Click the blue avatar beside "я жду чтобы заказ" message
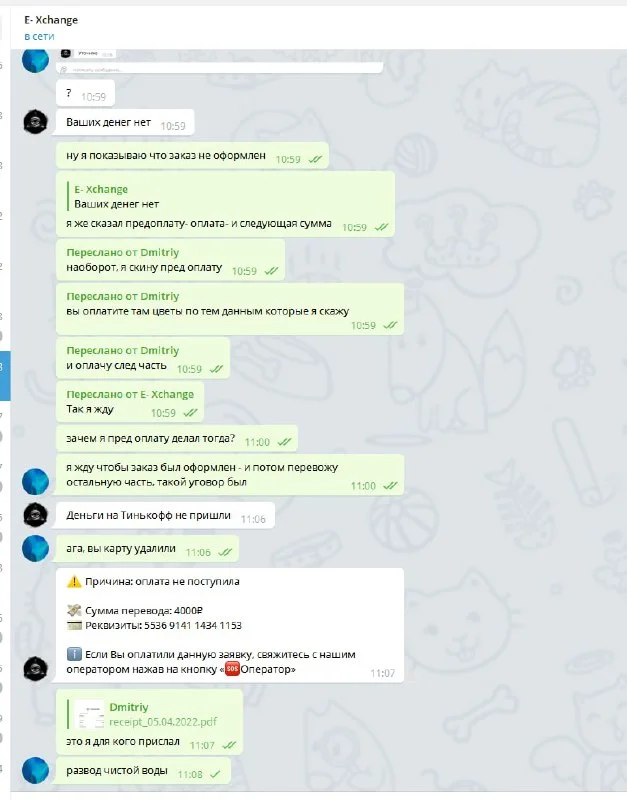The height and width of the screenshot is (800, 627). click(35, 482)
